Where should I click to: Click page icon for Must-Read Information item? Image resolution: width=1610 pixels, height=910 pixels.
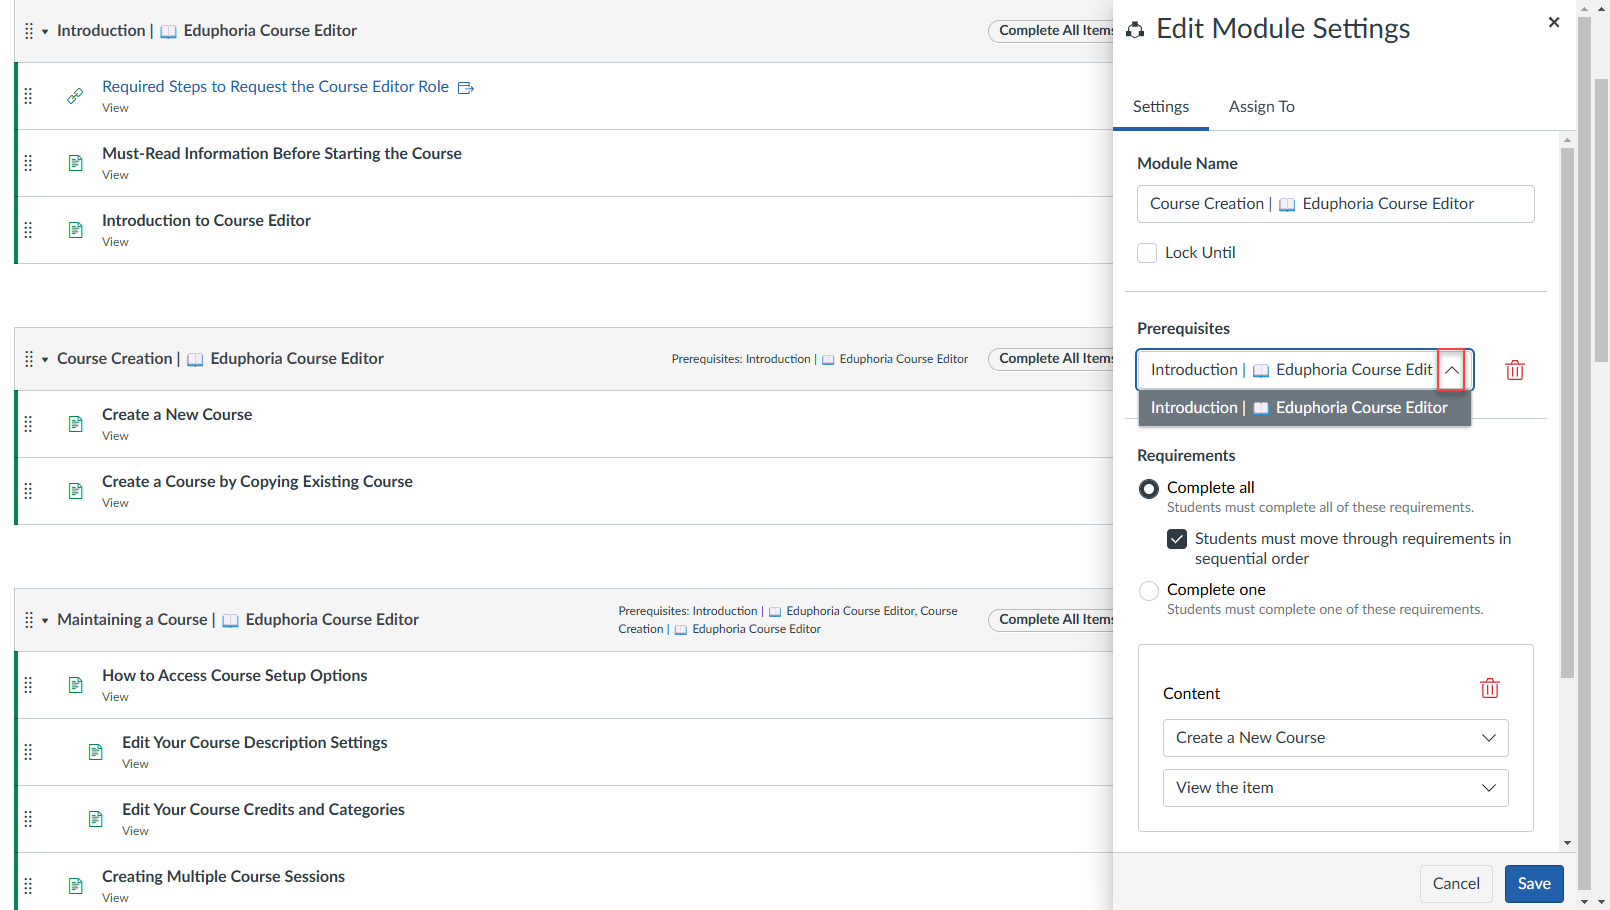coord(75,163)
